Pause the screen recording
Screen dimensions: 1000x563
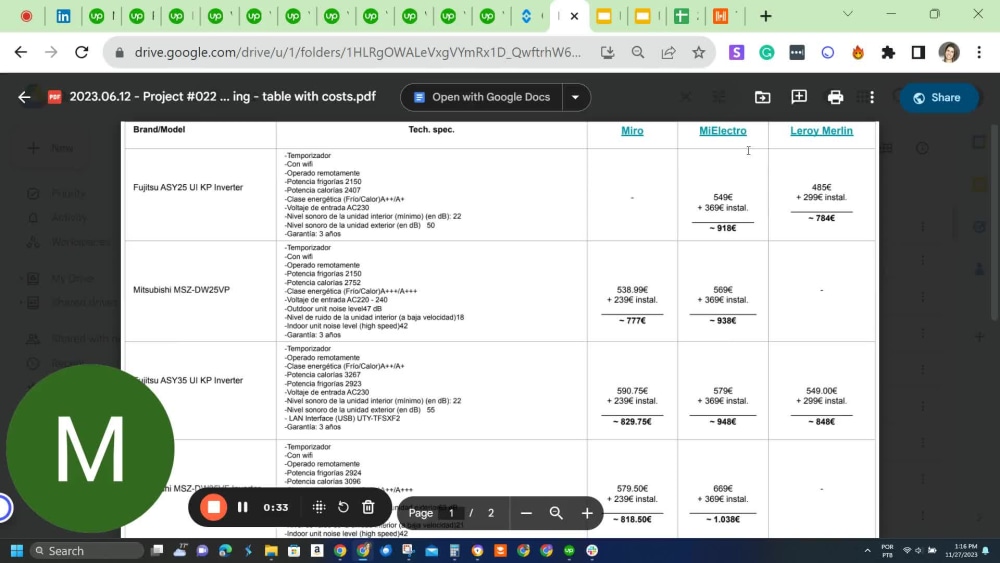(242, 508)
